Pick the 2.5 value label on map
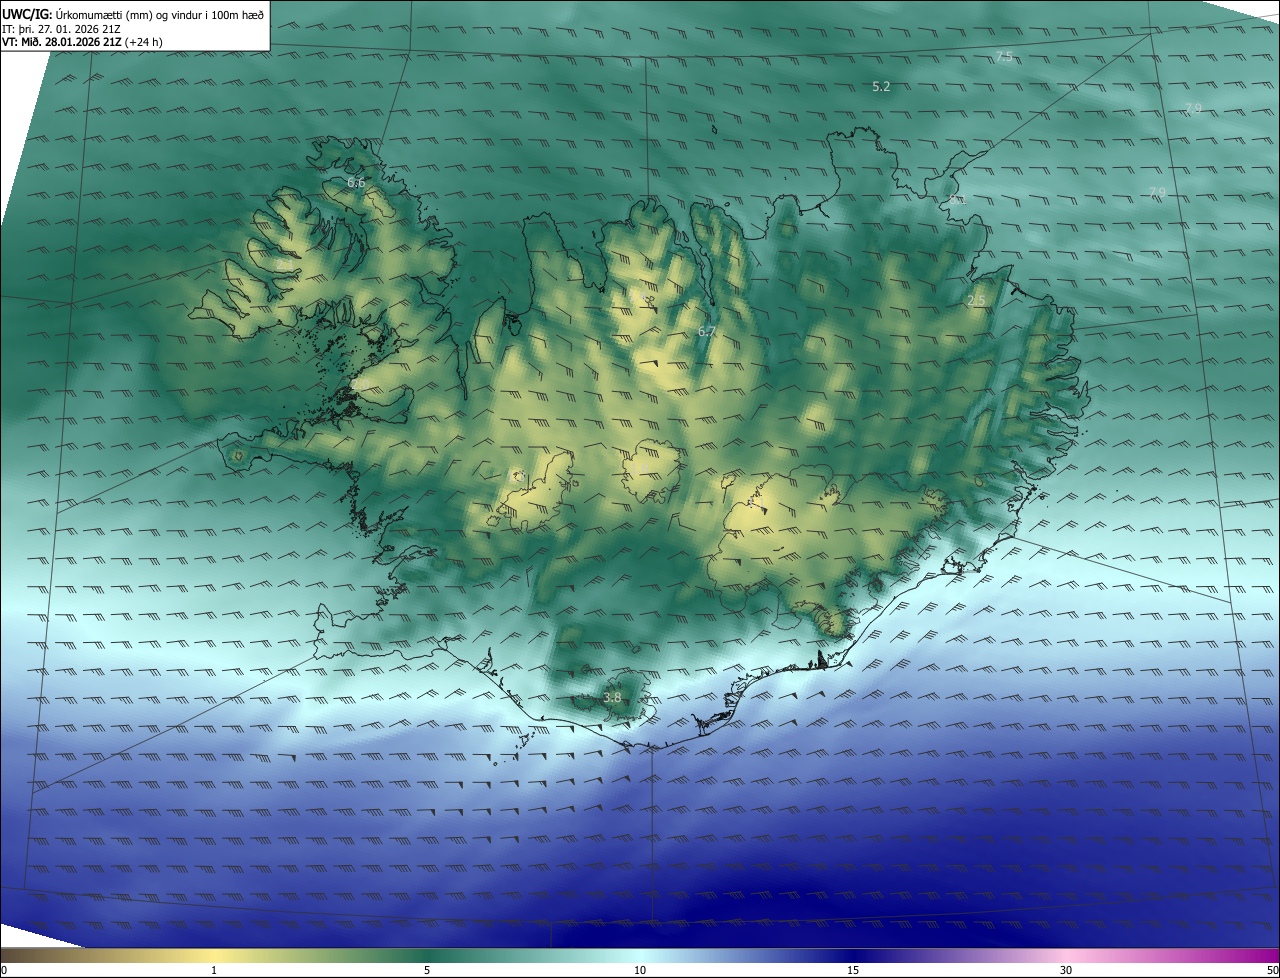Screen dimensions: 1280x978 977,300
